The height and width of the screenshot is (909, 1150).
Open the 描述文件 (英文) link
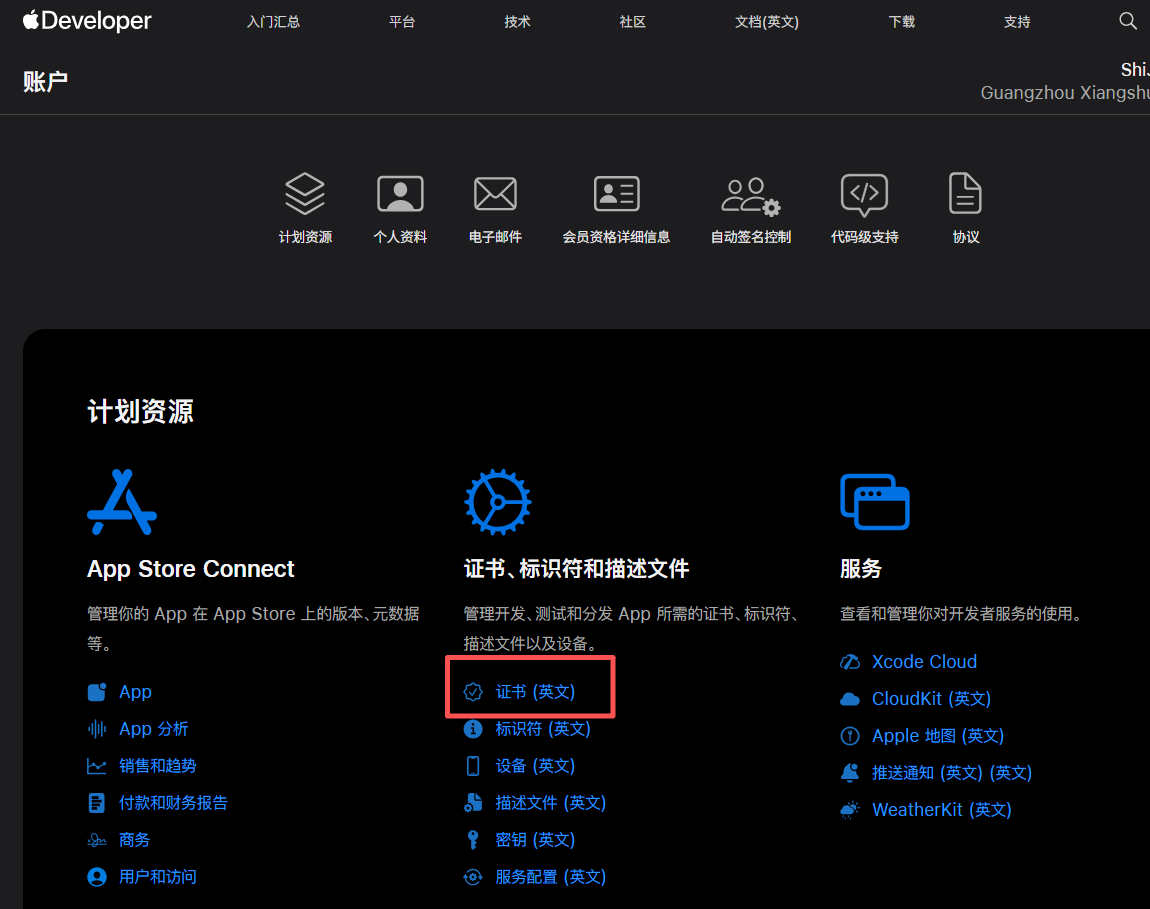pyautogui.click(x=551, y=803)
